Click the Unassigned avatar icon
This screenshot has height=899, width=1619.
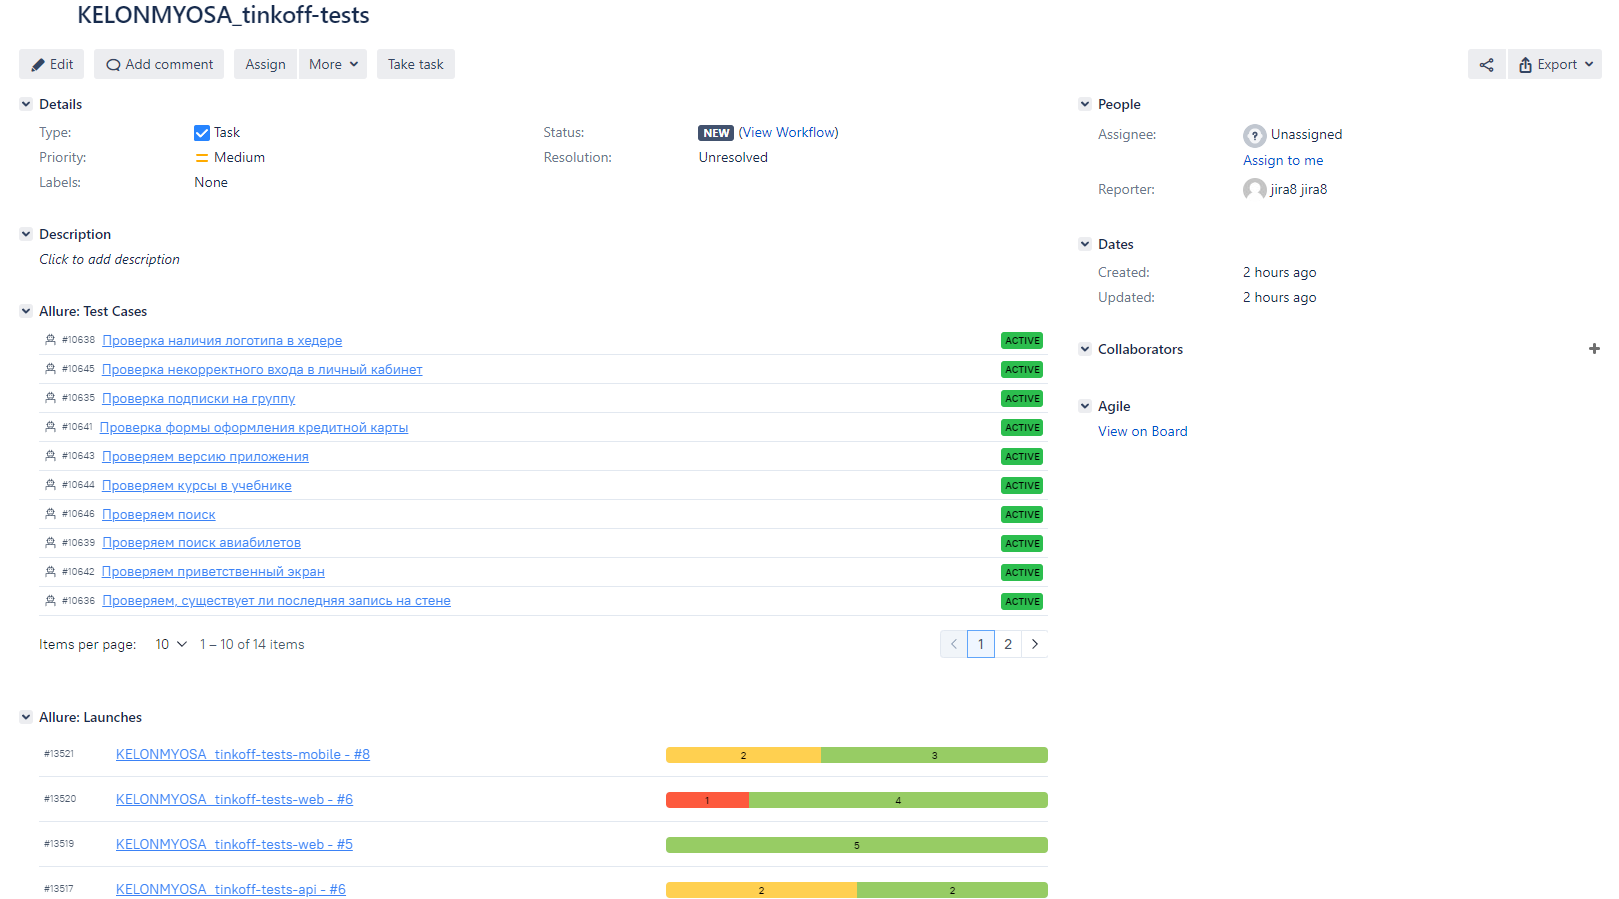coord(1254,135)
